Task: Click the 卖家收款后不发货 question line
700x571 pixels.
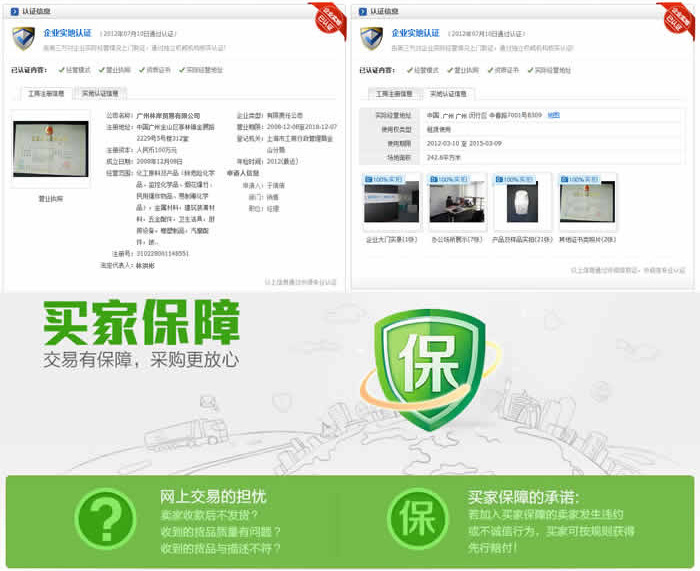Action: point(209,515)
